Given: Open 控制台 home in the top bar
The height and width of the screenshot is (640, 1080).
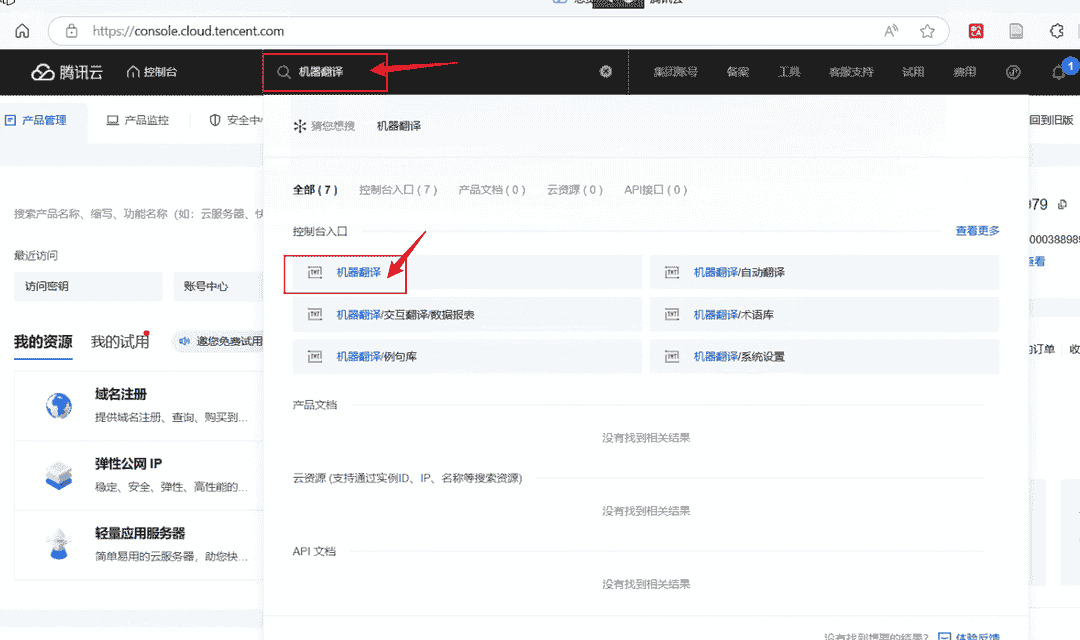Looking at the screenshot, I should coord(152,72).
